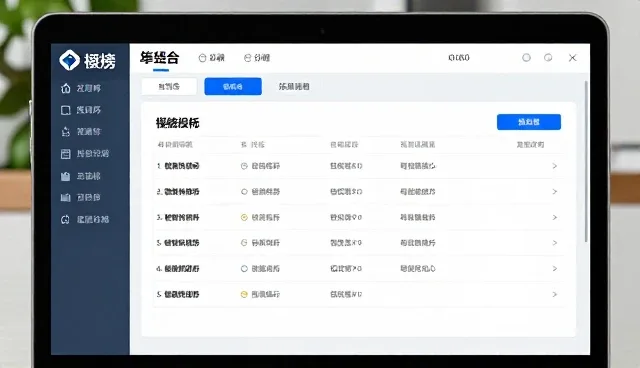Click the empty status circle in the second row
Screen dimensions: 640x368
point(244,192)
